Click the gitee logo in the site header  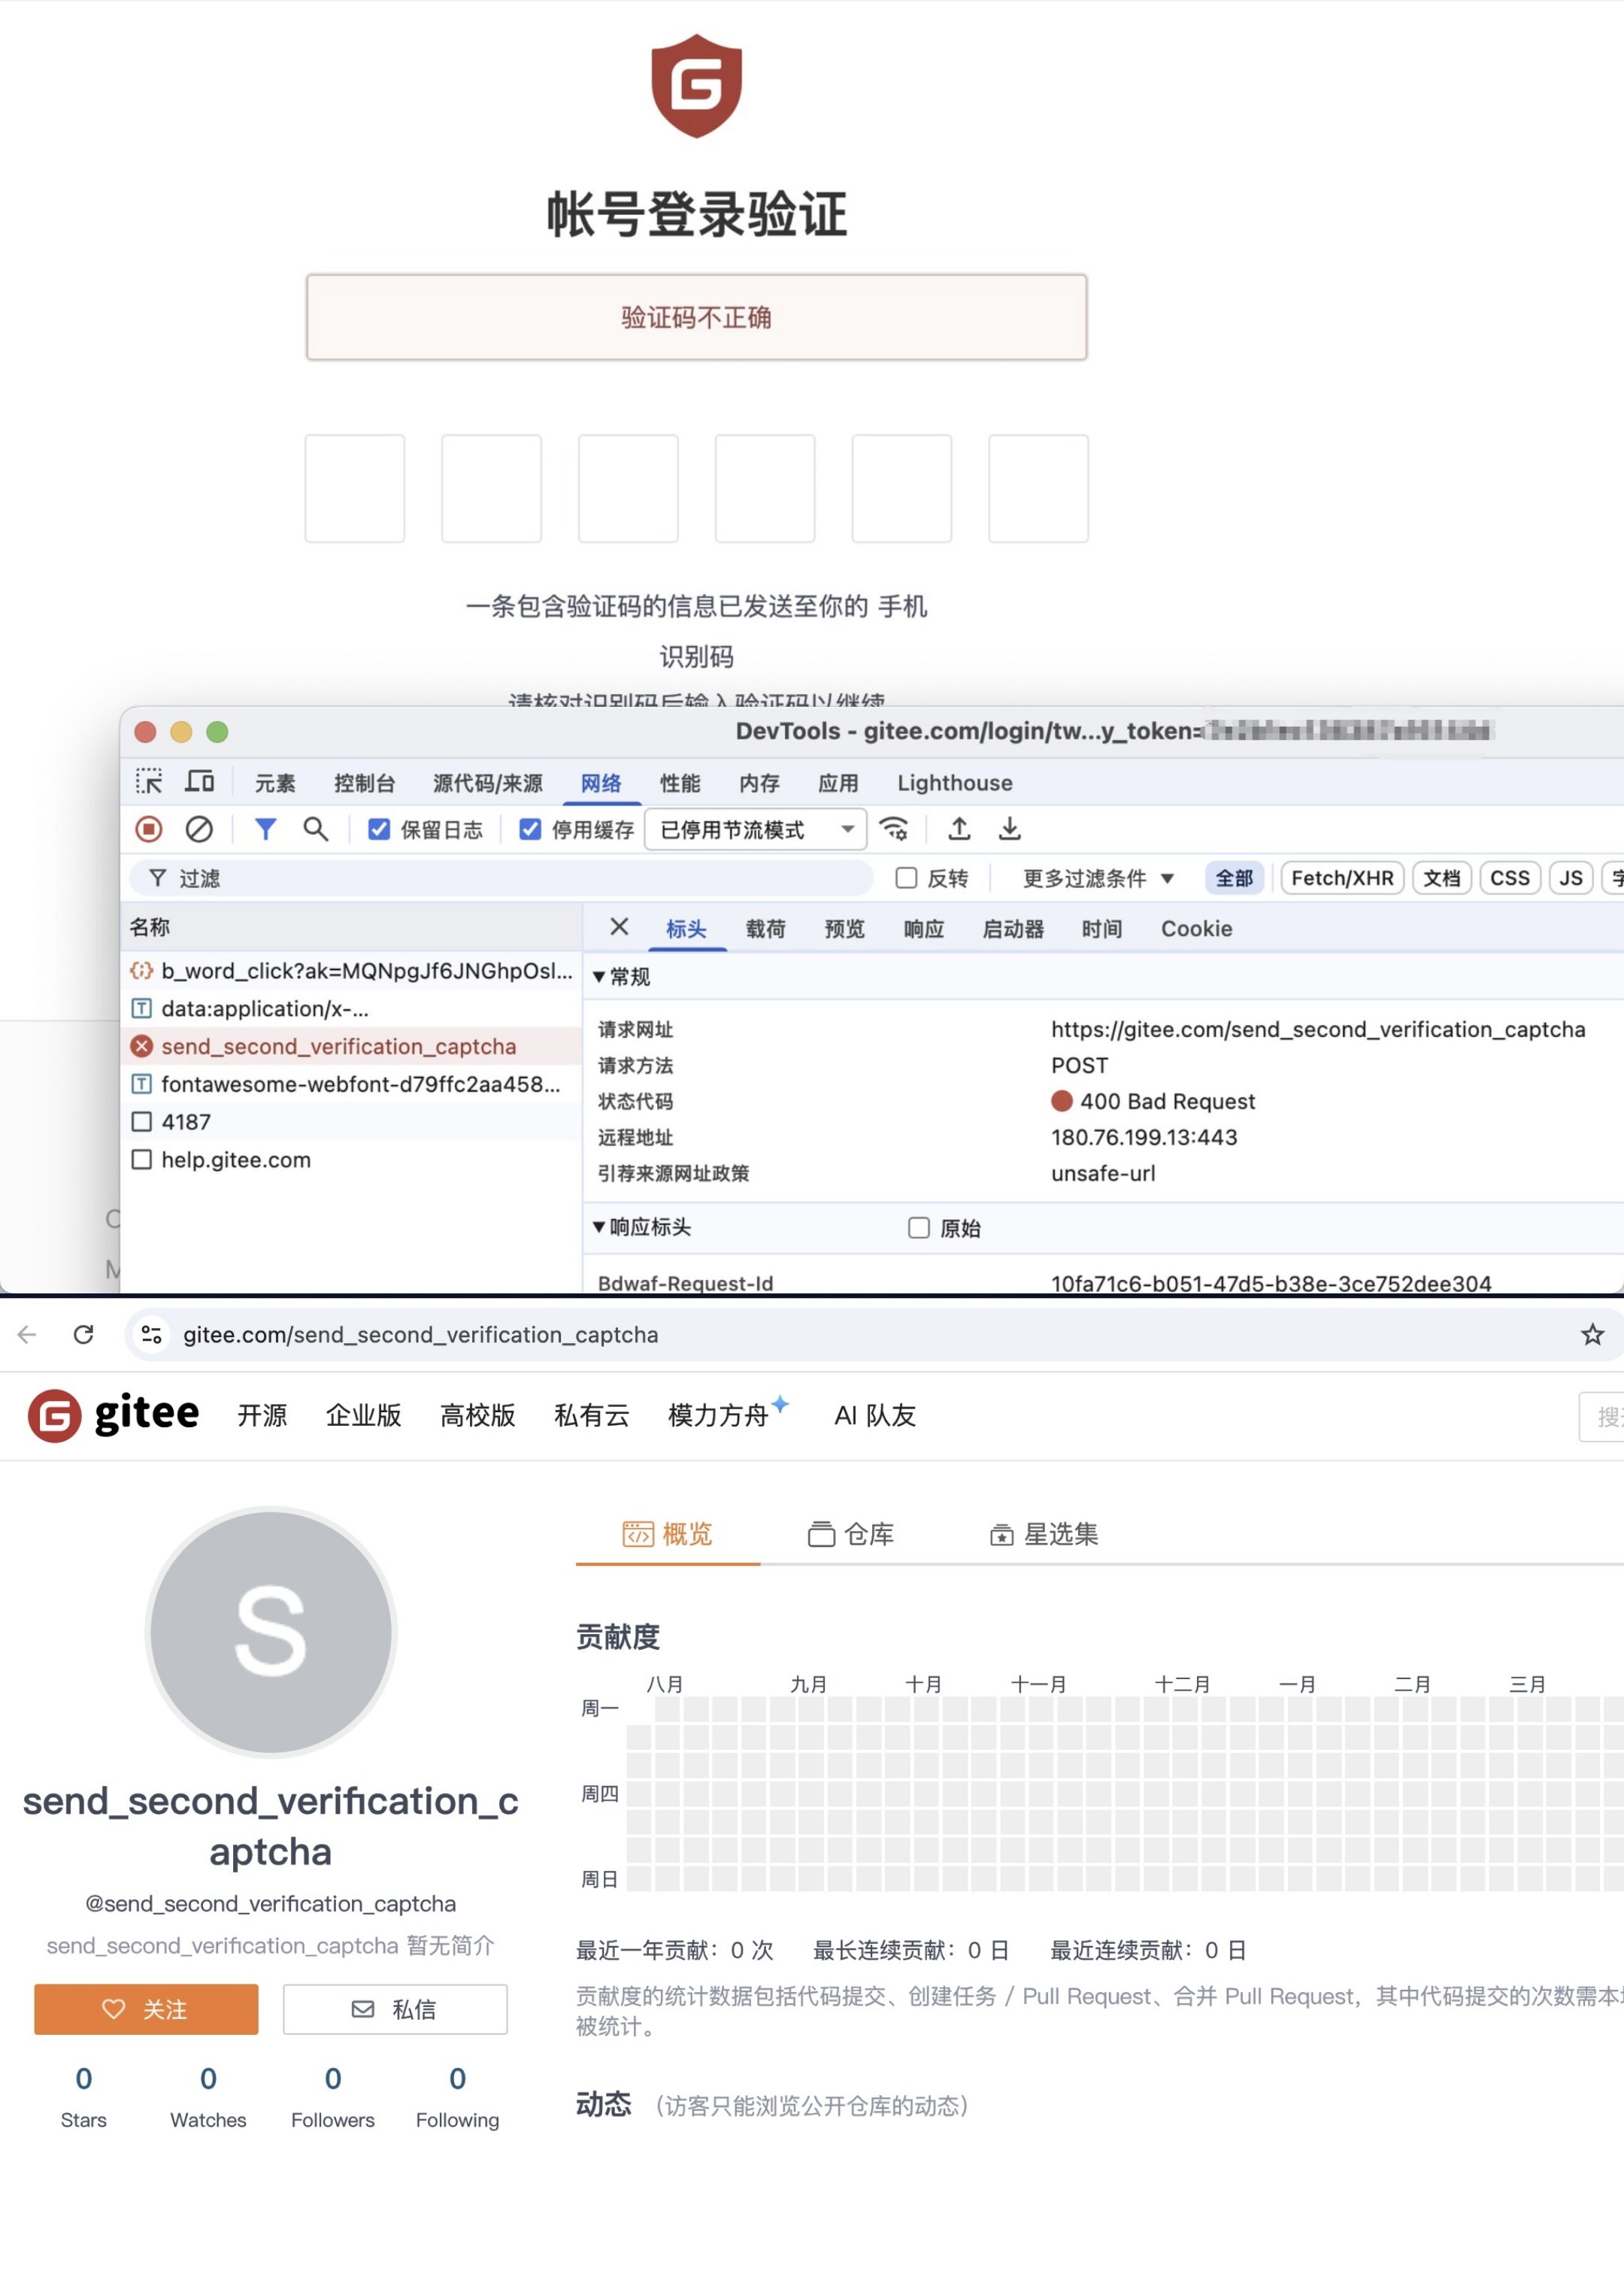click(114, 1415)
